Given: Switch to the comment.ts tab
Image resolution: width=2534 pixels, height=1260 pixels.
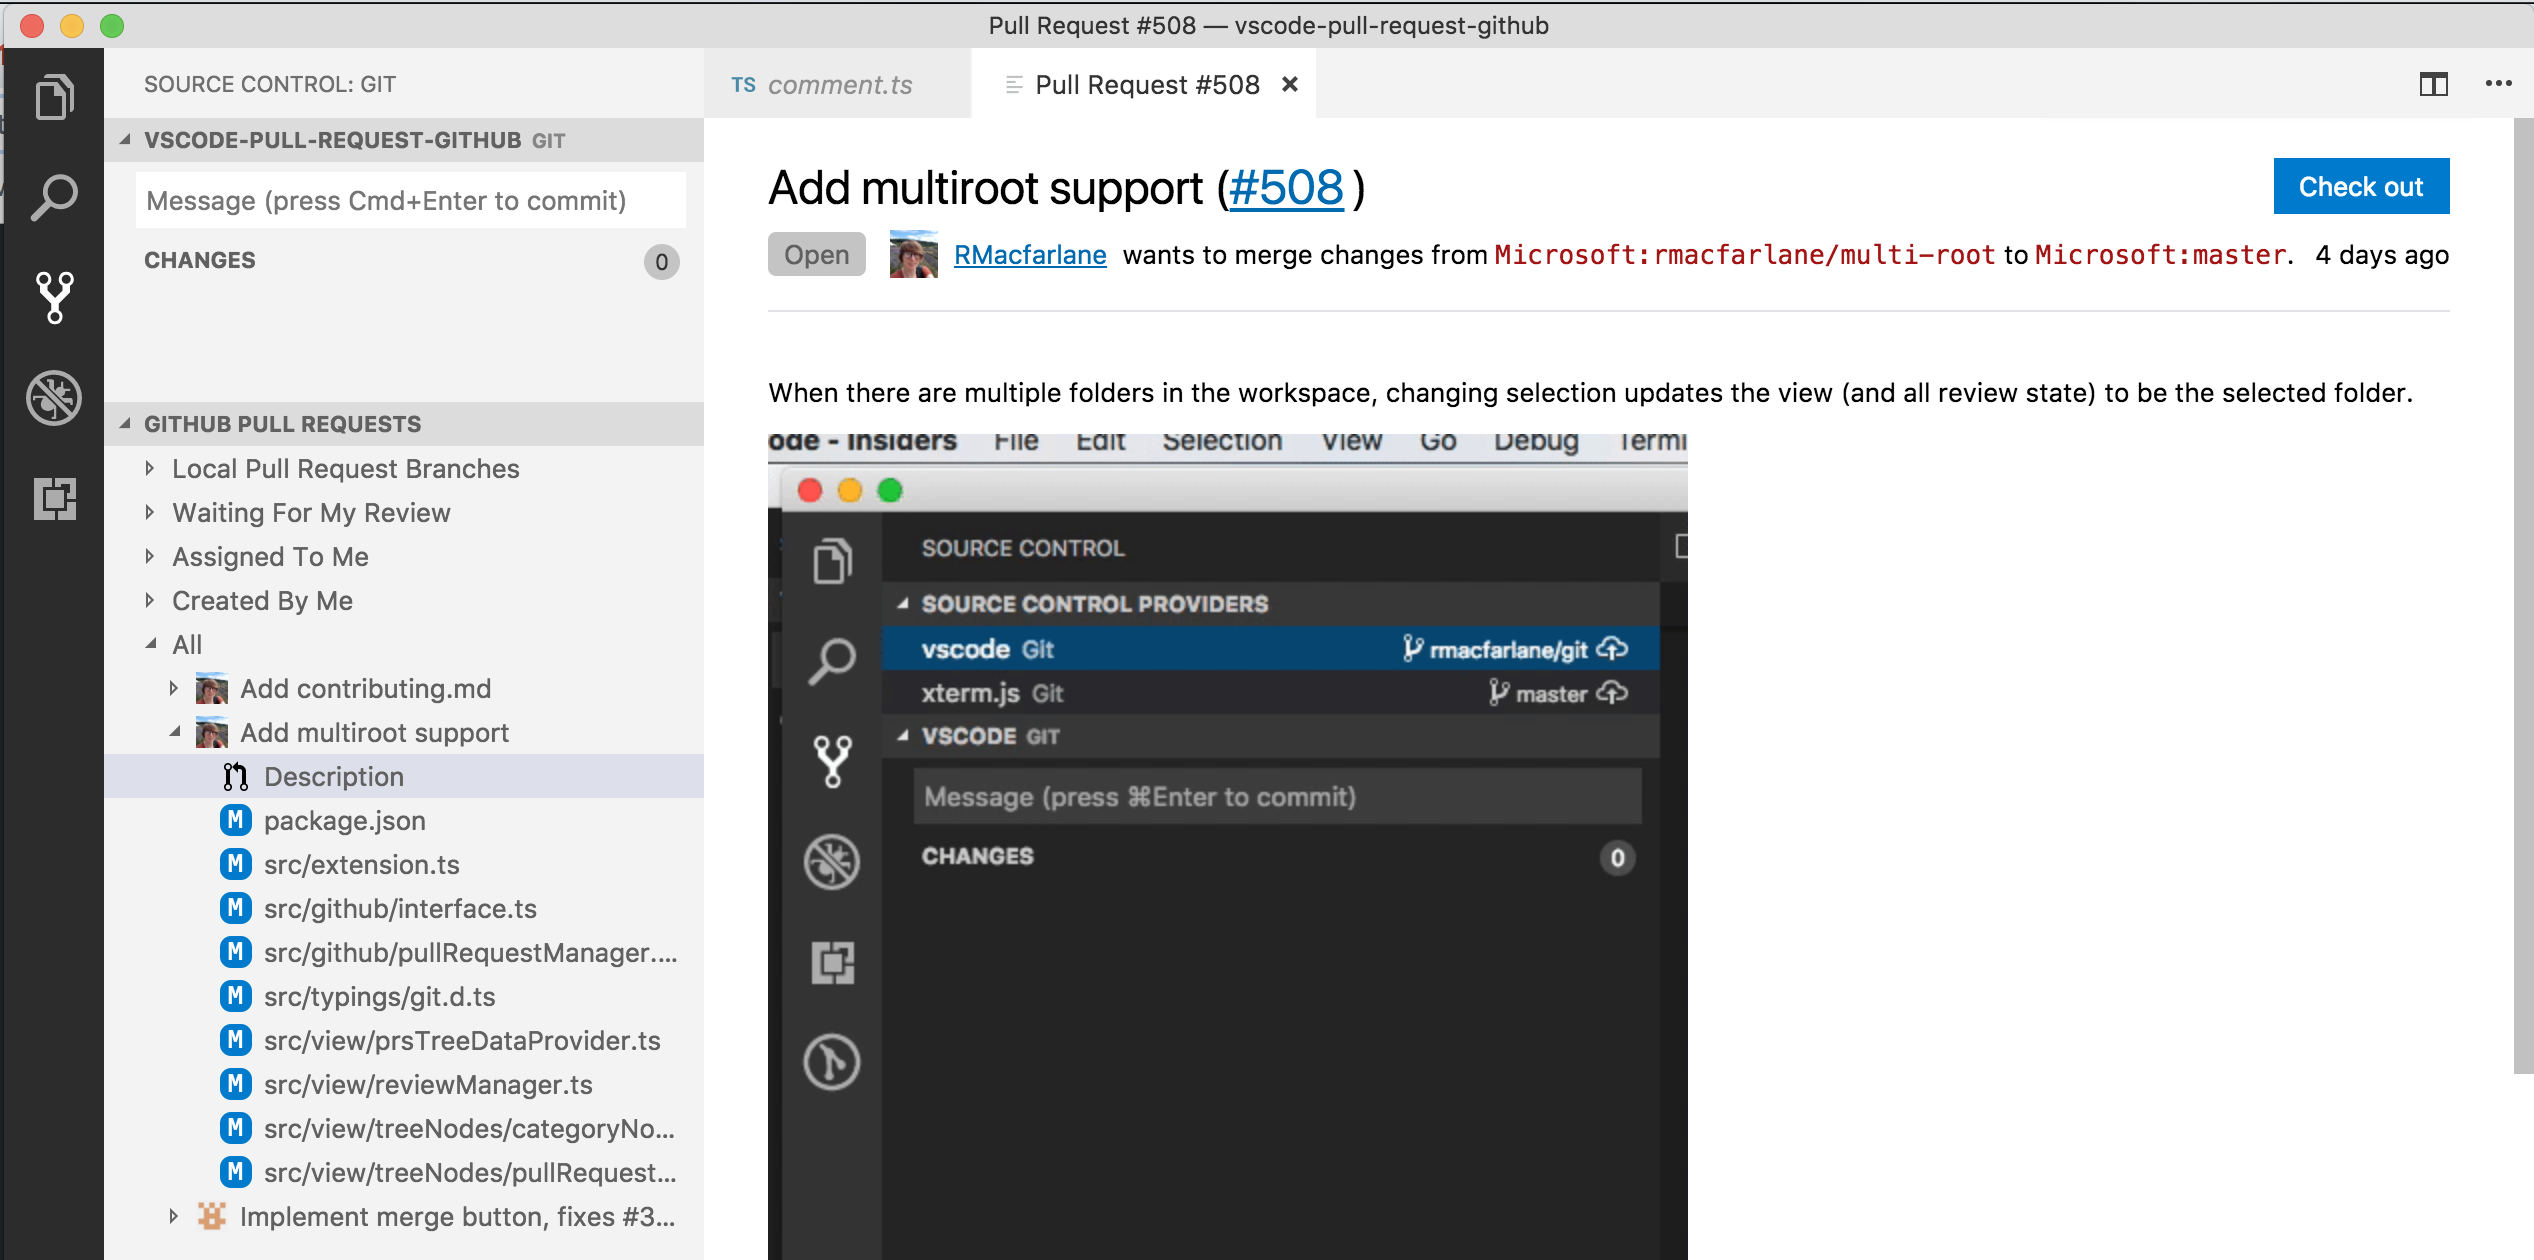Looking at the screenshot, I should coord(838,85).
